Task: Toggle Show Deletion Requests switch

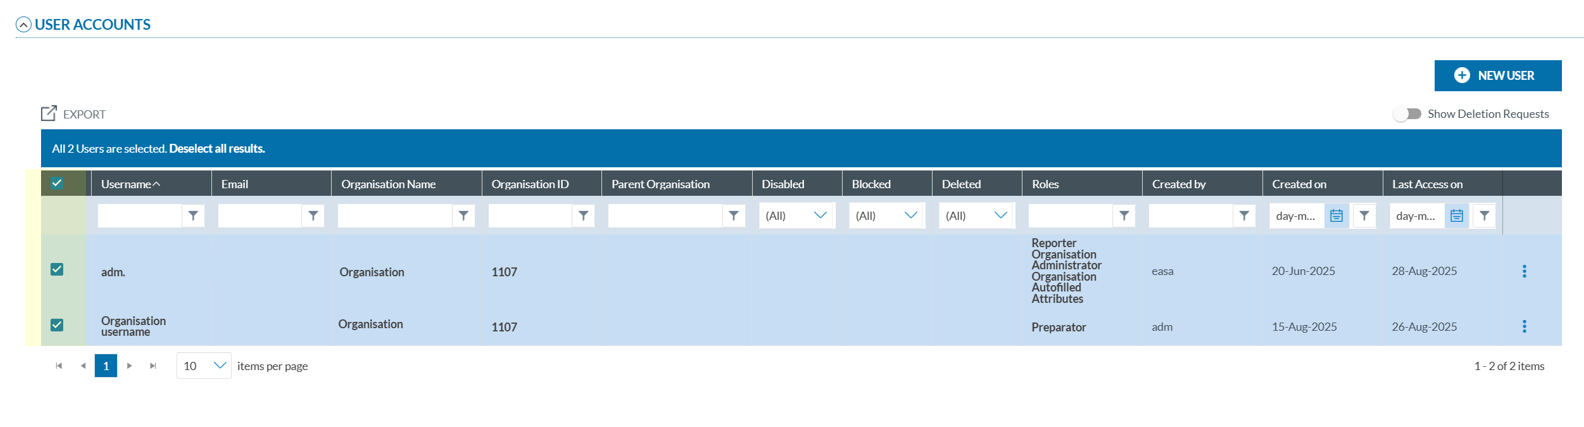Action: click(x=1407, y=114)
